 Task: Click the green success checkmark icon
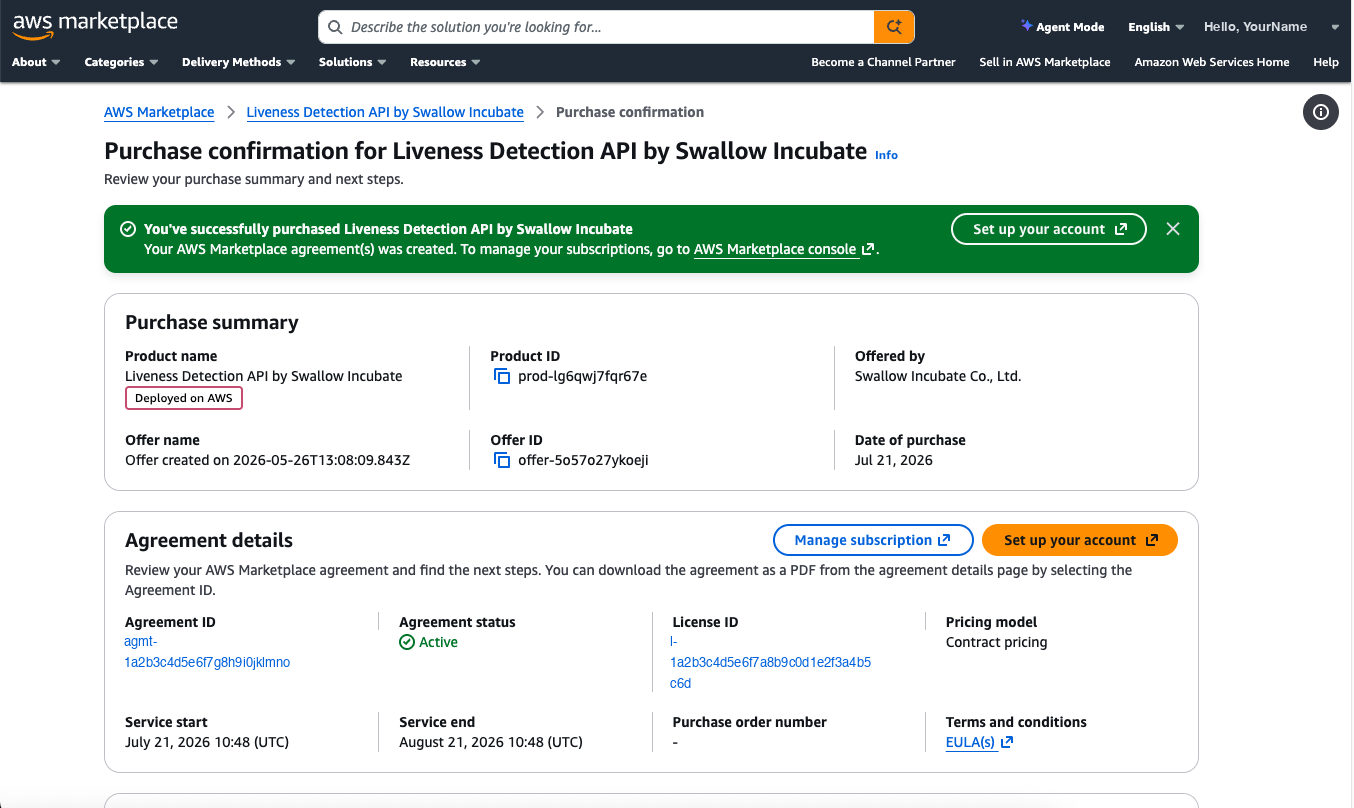[x=128, y=229]
